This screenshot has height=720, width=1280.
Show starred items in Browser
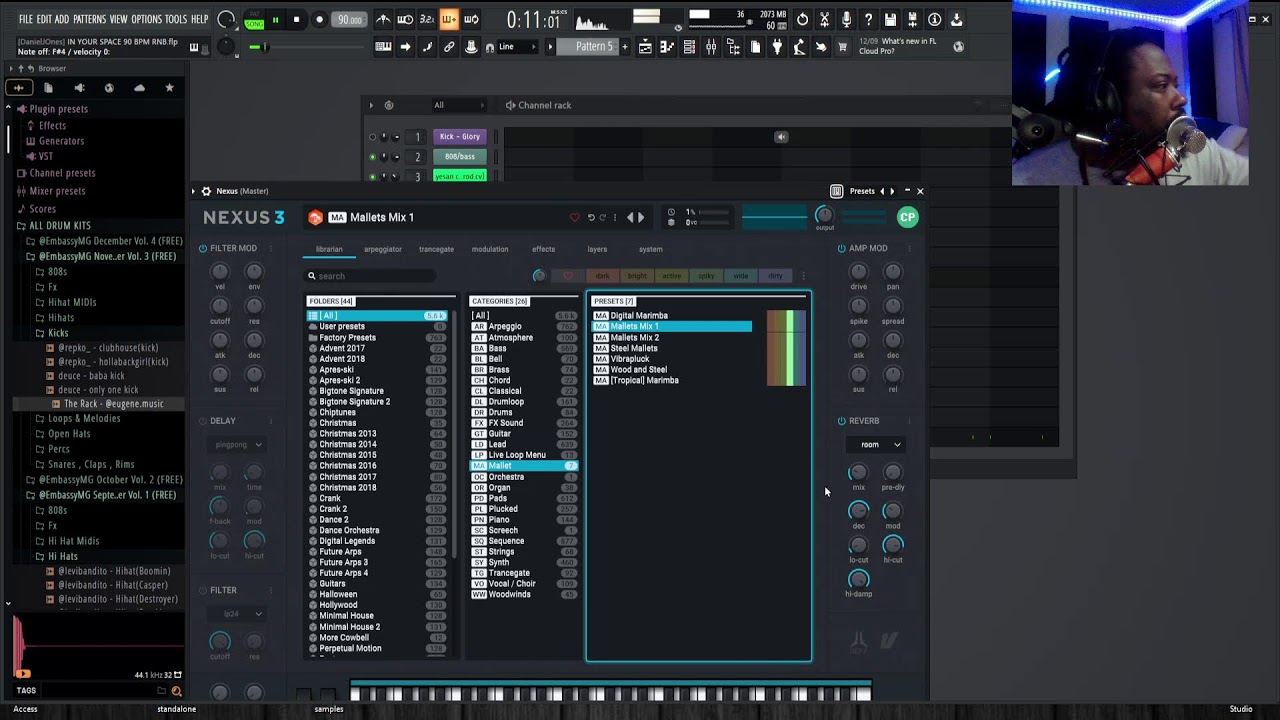click(x=169, y=88)
